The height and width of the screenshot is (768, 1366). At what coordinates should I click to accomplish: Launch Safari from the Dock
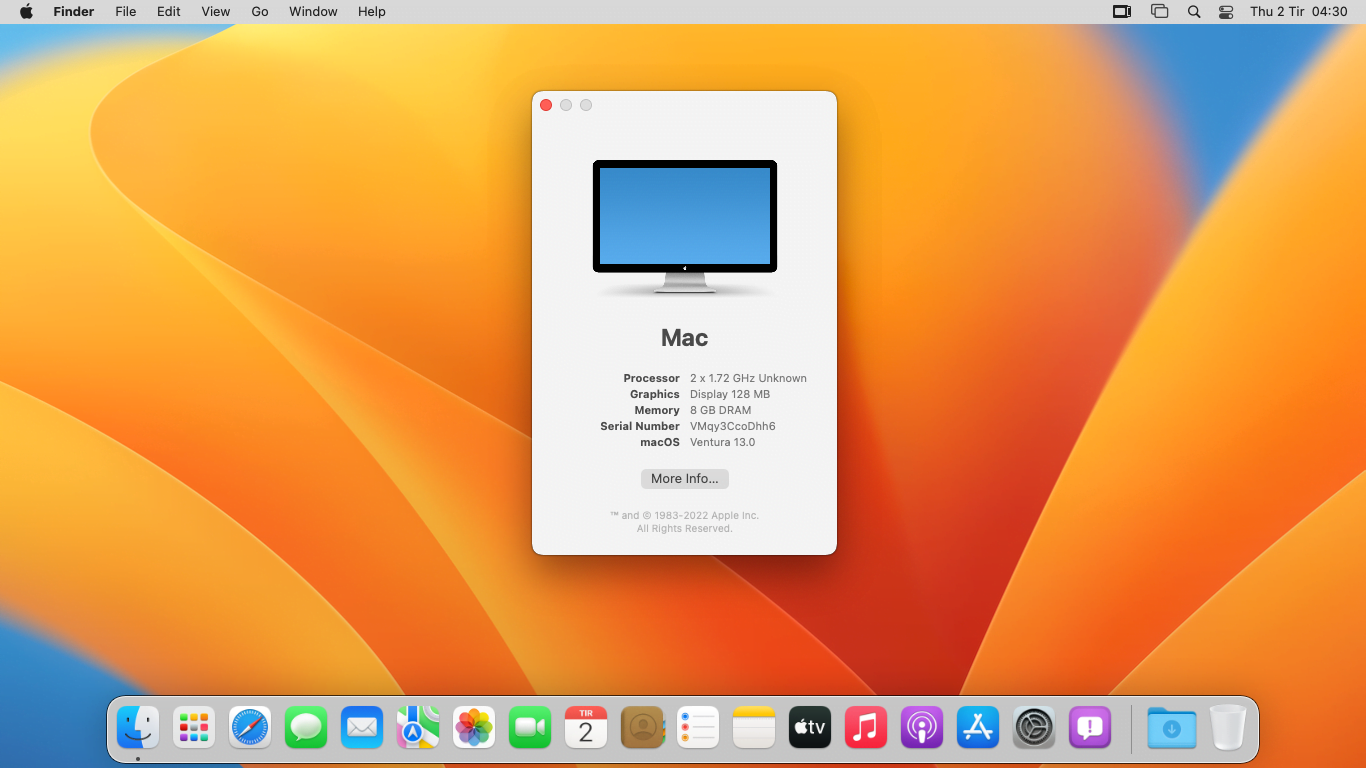click(x=250, y=727)
